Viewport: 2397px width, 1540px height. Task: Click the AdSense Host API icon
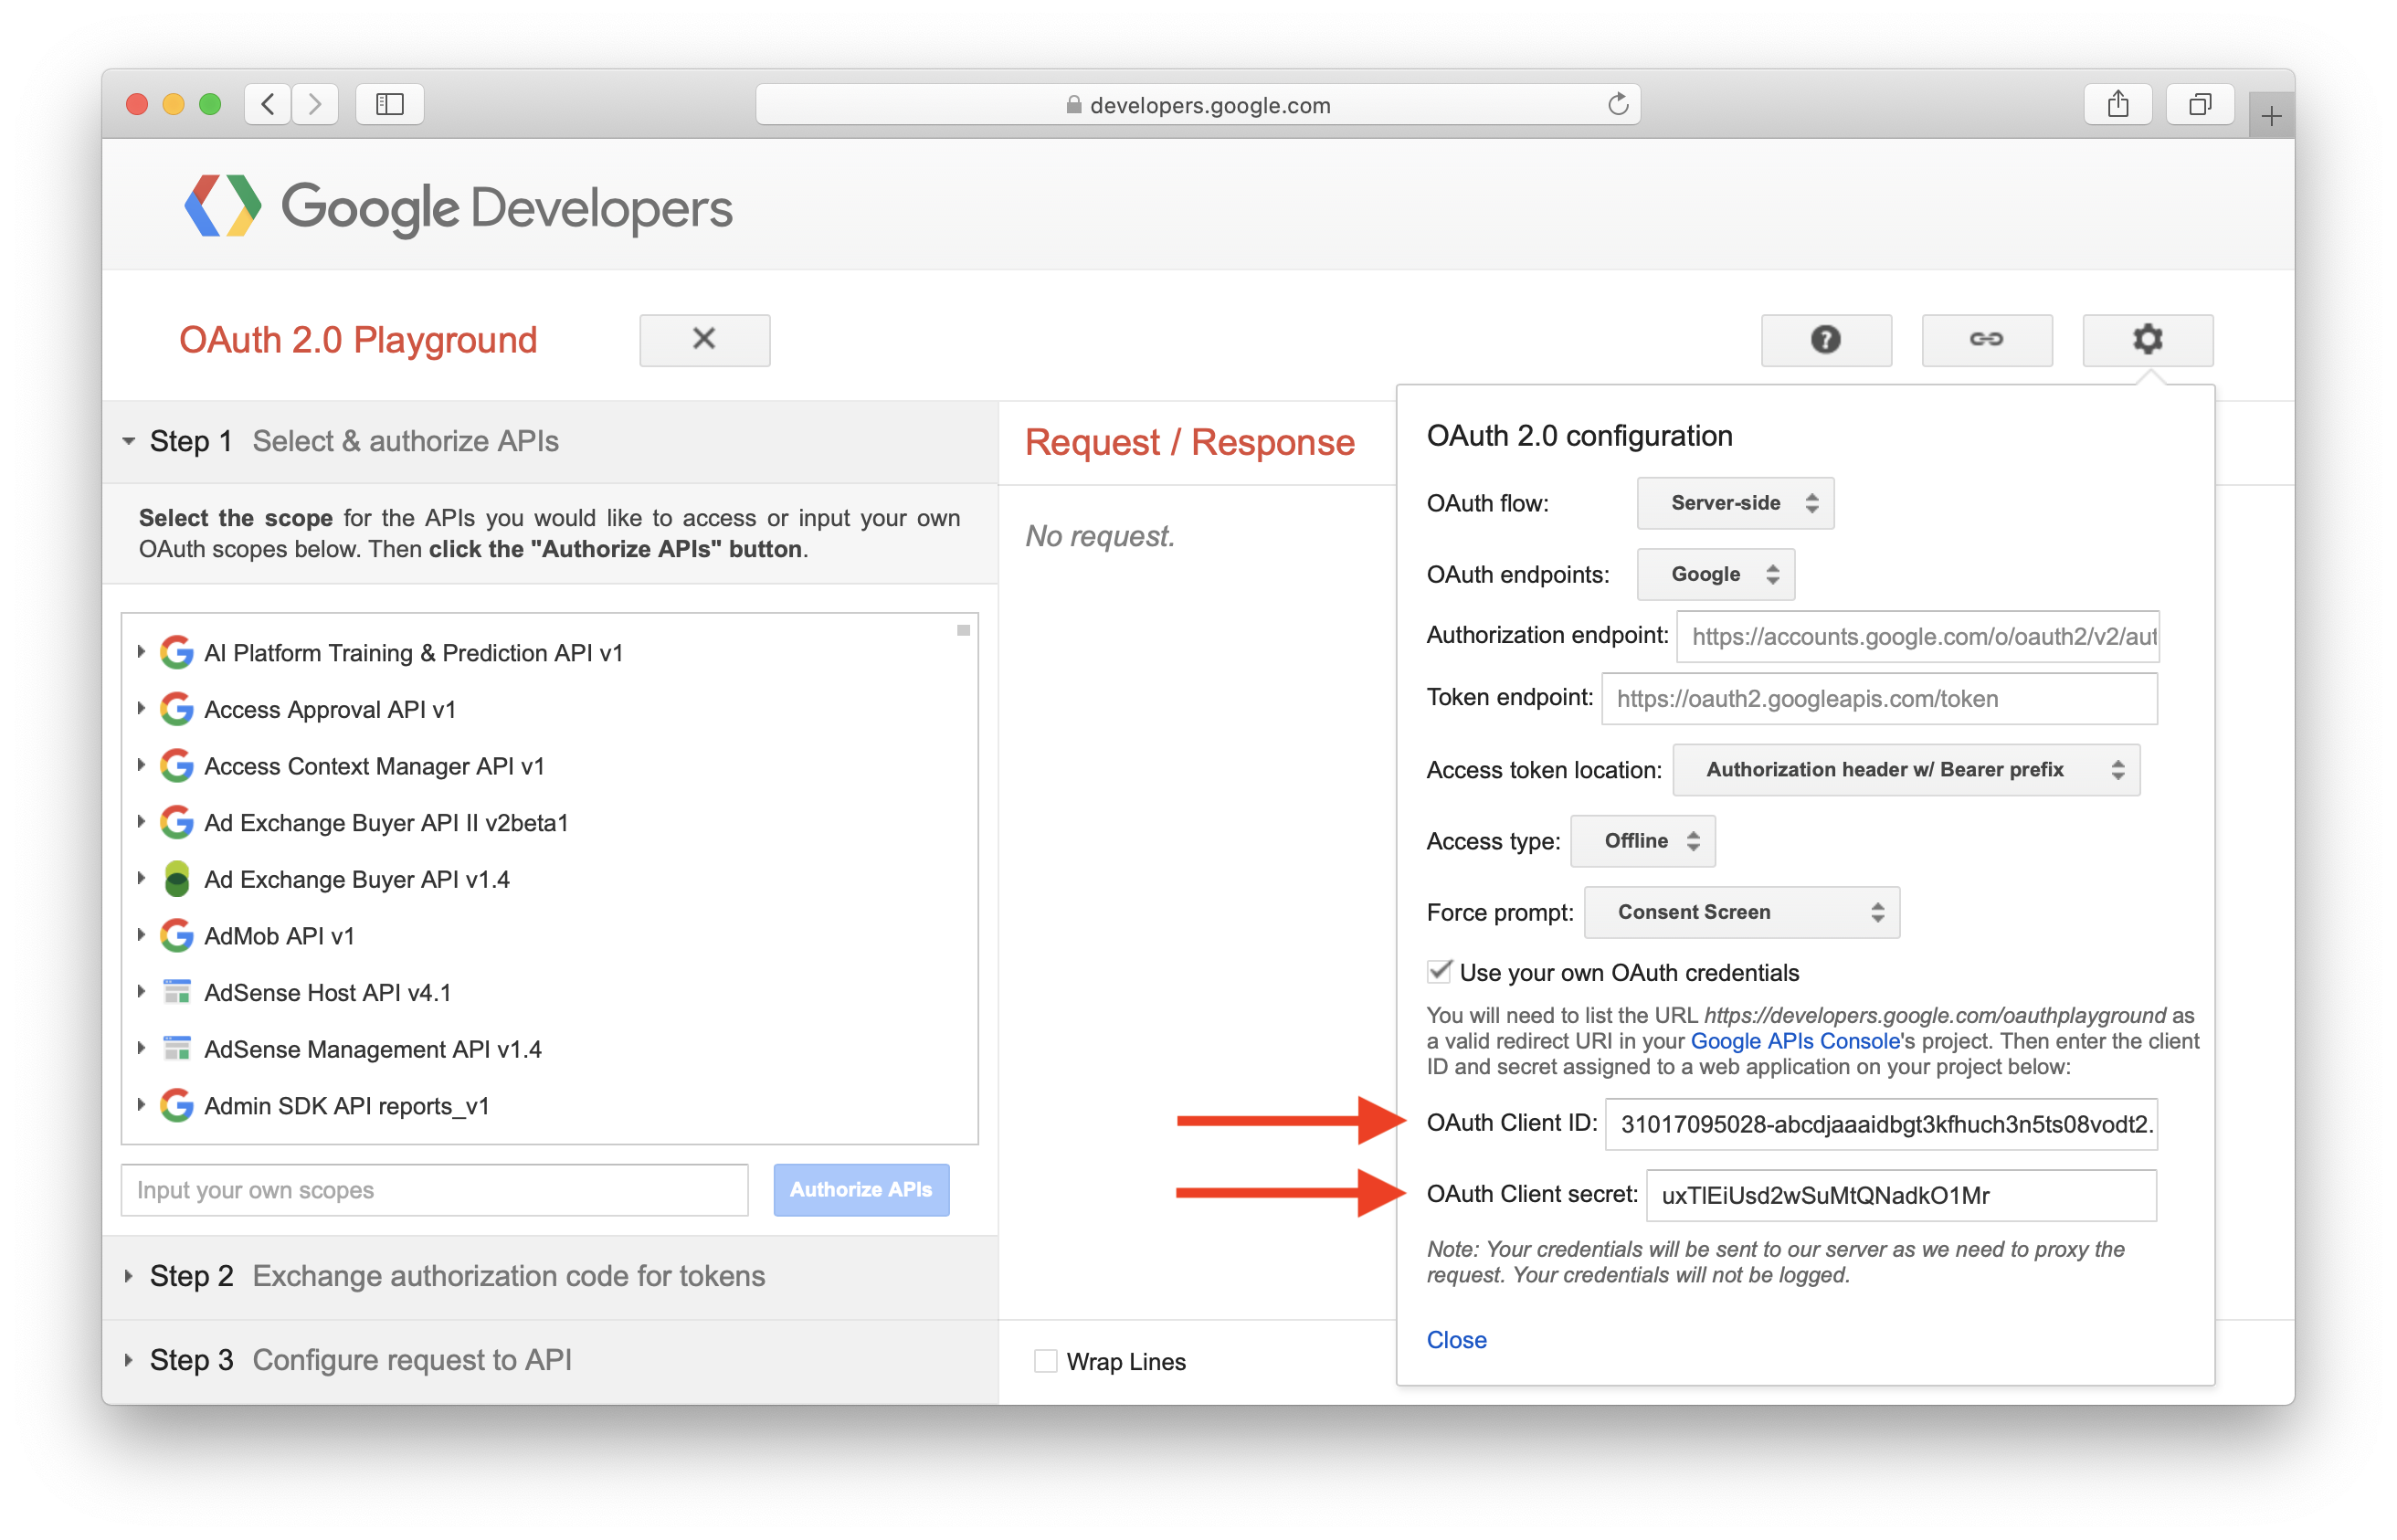pos(177,993)
